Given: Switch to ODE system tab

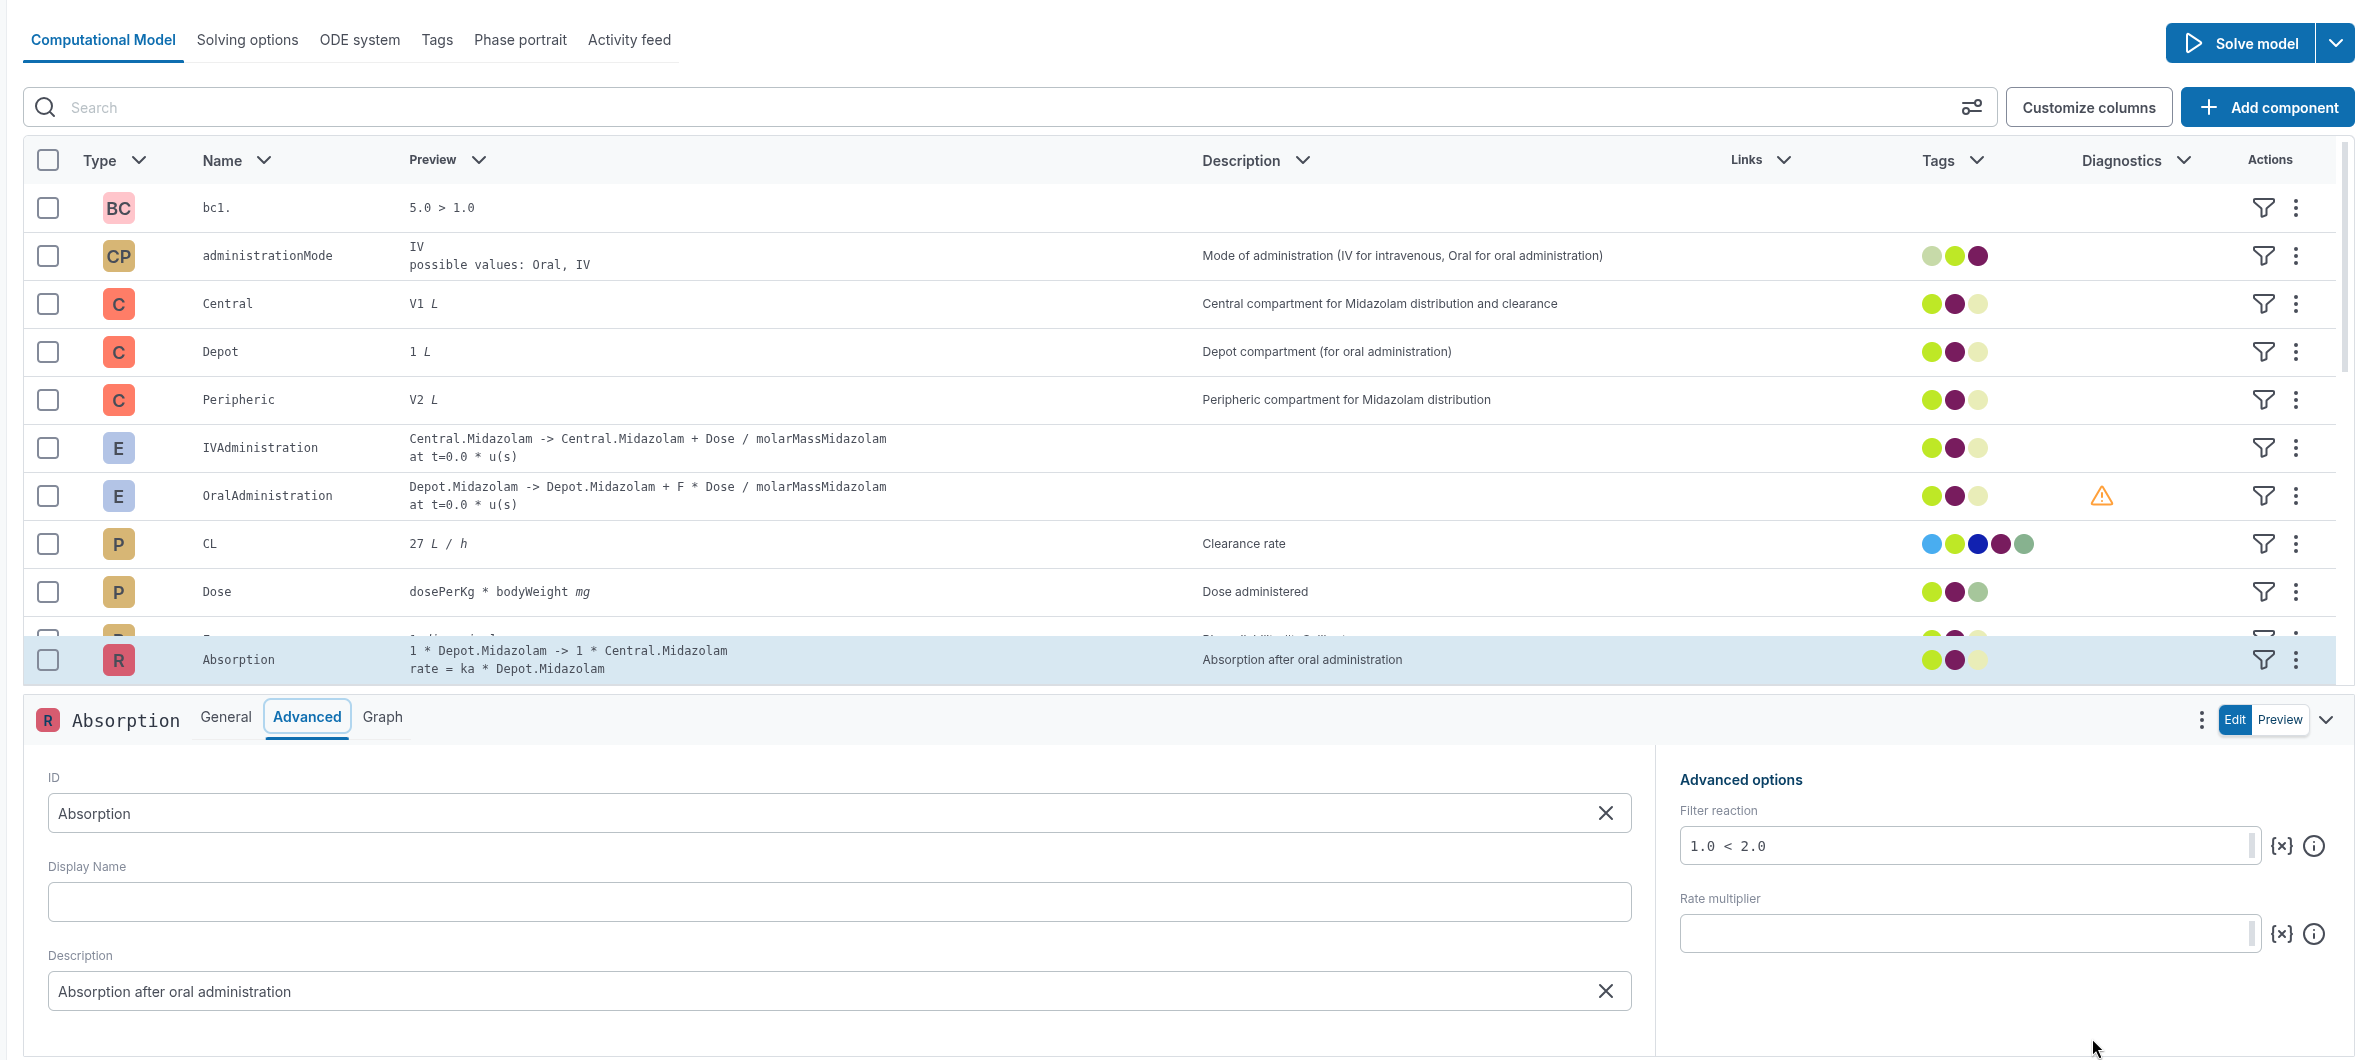Looking at the screenshot, I should [x=360, y=40].
